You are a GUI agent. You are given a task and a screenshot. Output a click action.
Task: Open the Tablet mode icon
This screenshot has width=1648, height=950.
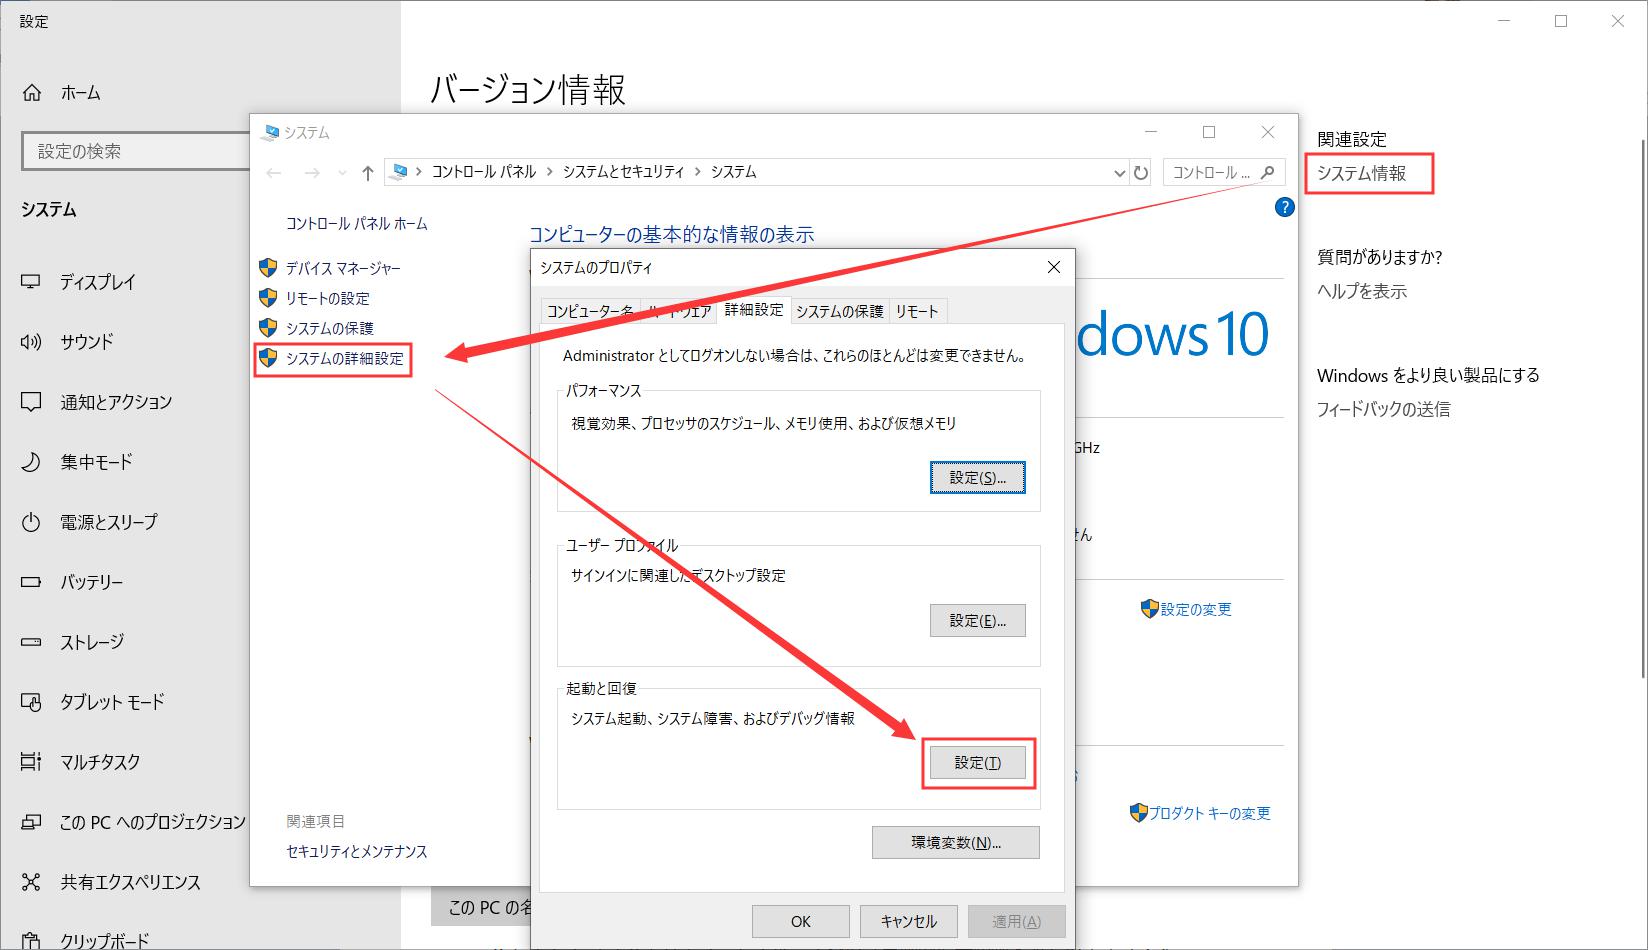point(31,702)
